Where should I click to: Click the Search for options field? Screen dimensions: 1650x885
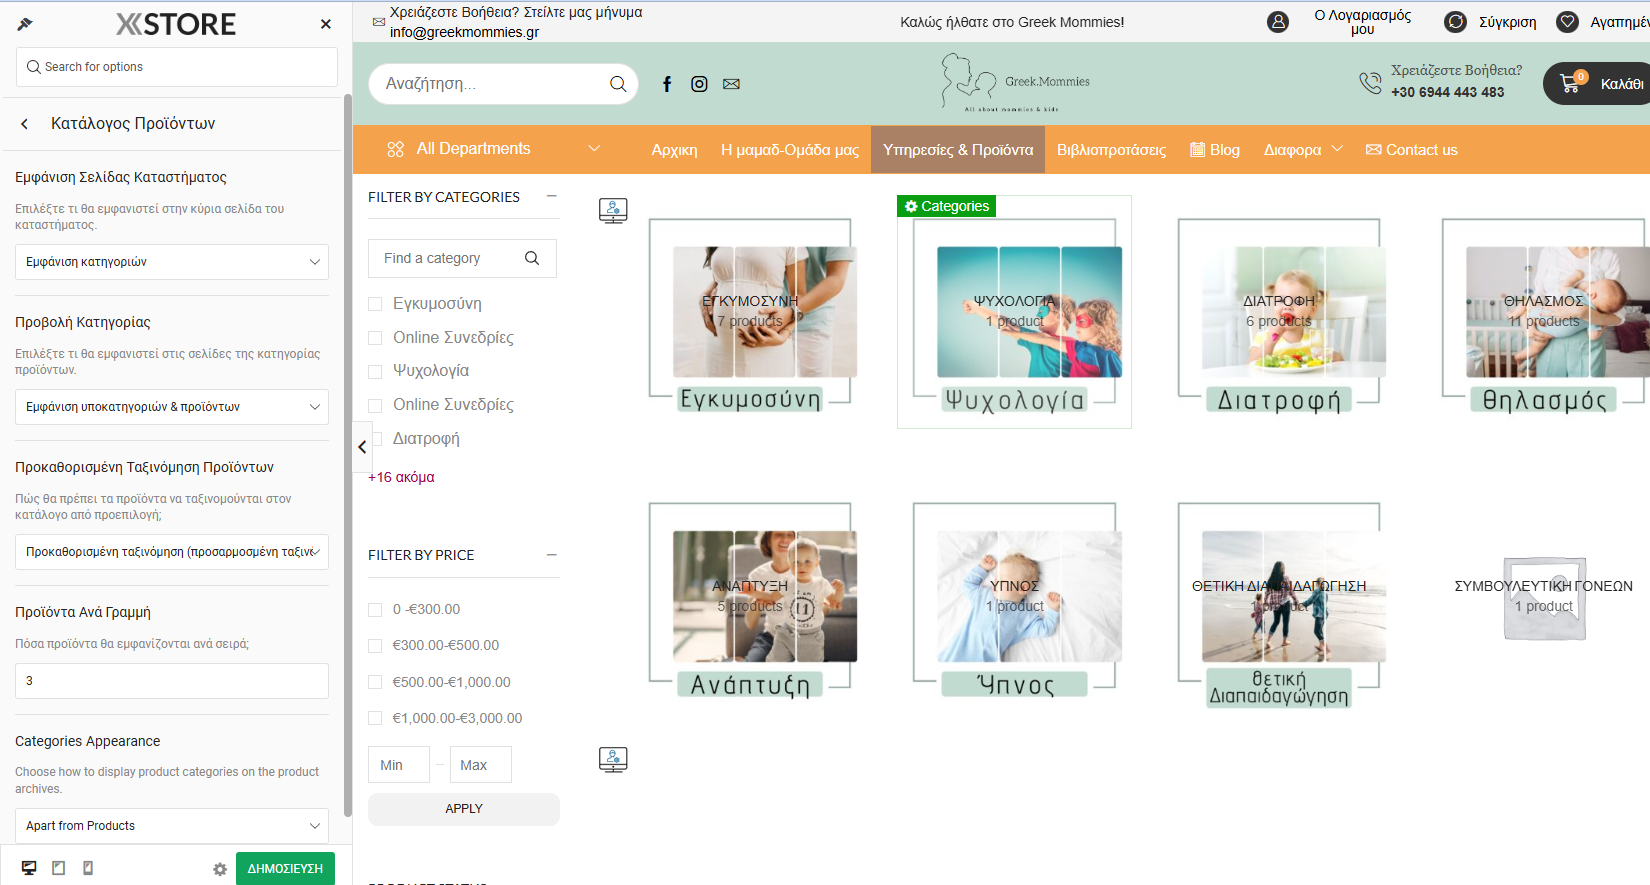click(177, 67)
